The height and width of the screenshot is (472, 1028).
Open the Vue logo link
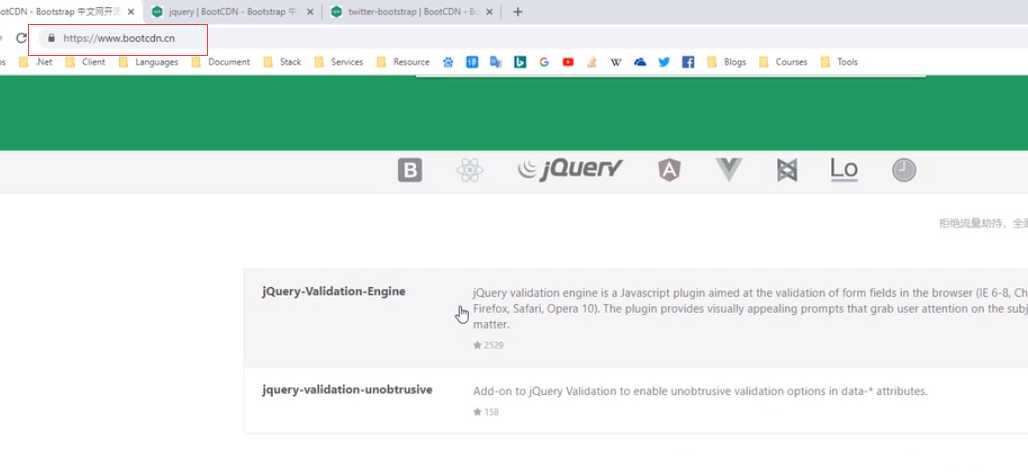[x=728, y=170]
